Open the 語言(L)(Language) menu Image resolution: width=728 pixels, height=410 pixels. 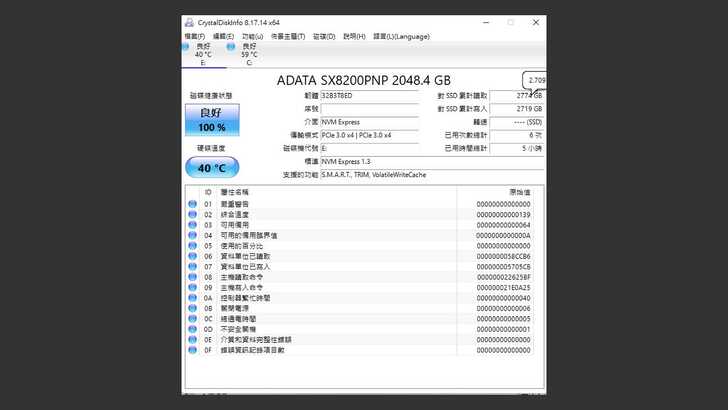tap(401, 36)
